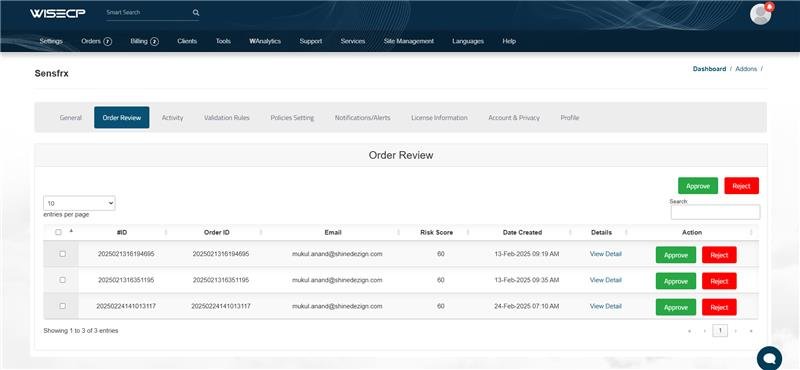Open the Help menu

coord(509,41)
